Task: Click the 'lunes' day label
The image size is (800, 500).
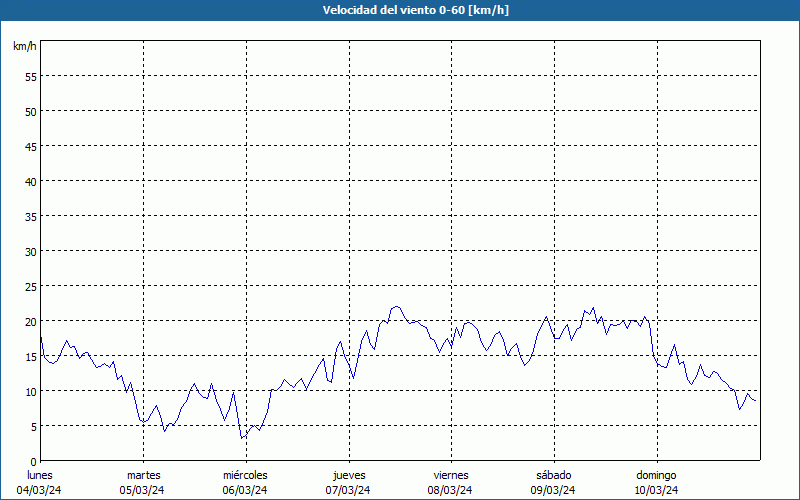Action: tap(40, 475)
